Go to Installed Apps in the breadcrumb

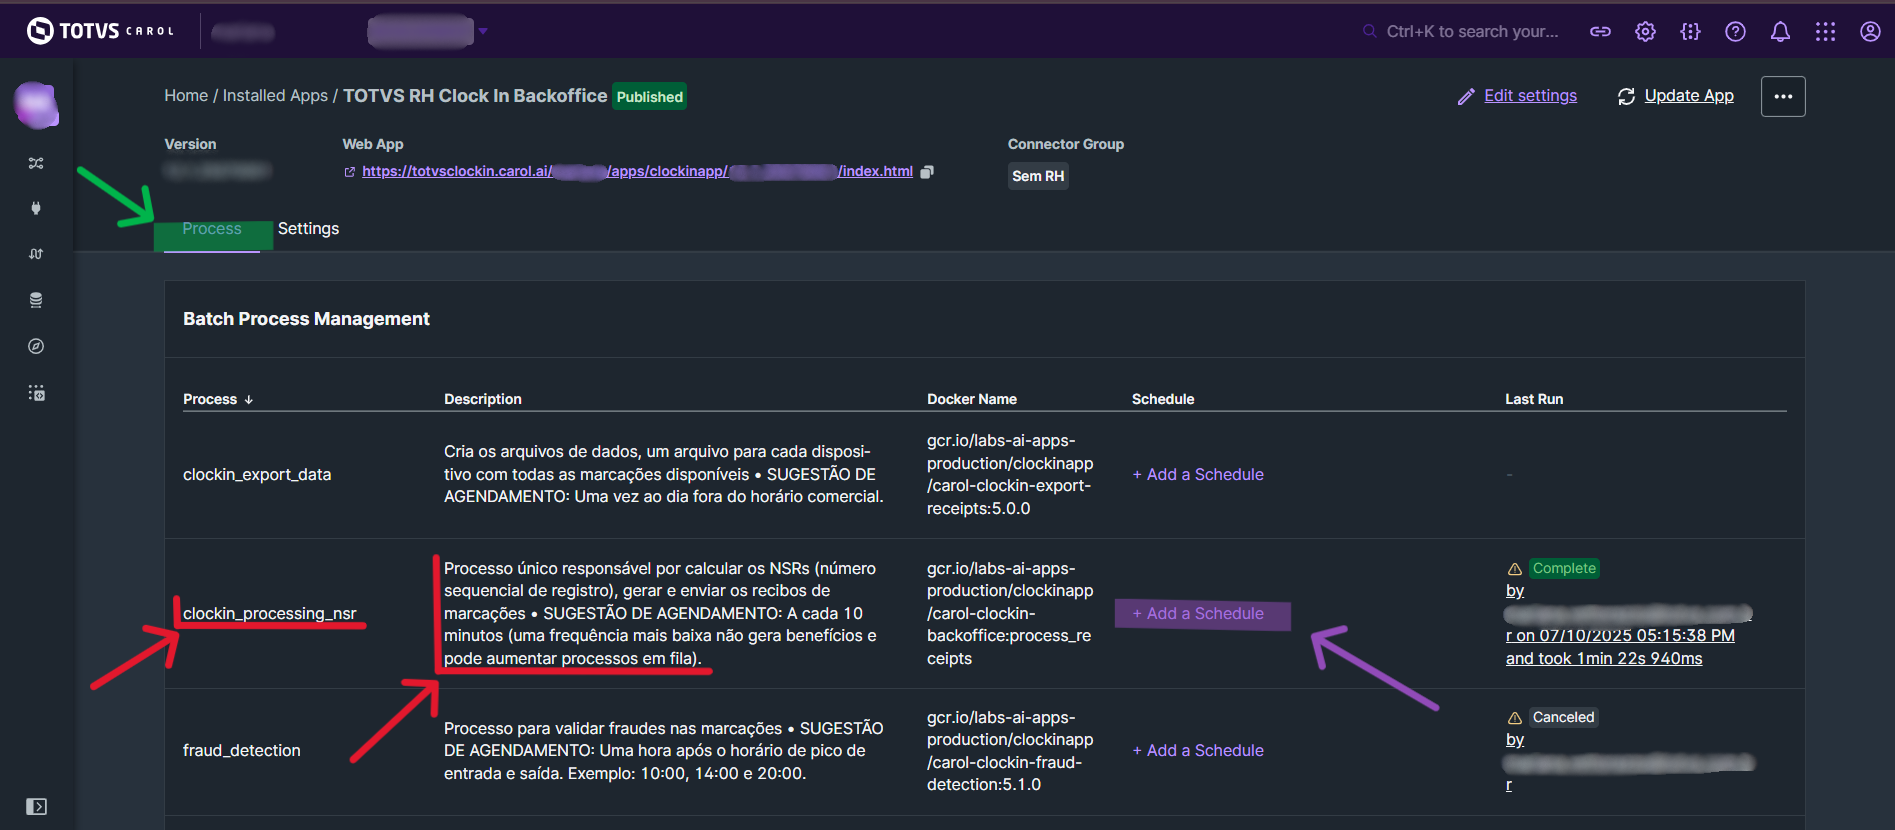(x=275, y=96)
